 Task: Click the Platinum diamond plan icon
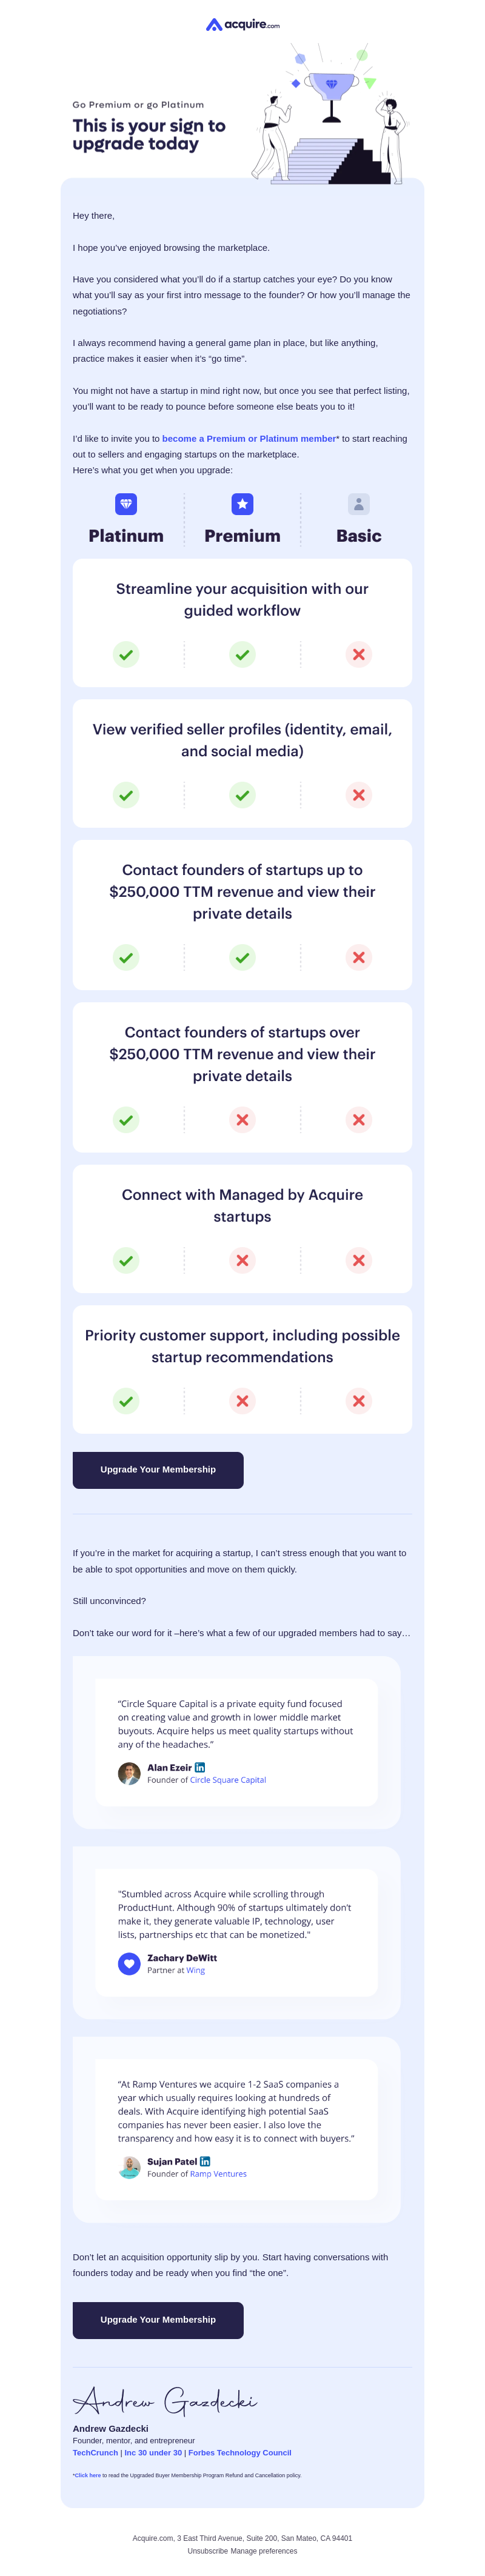click(126, 504)
